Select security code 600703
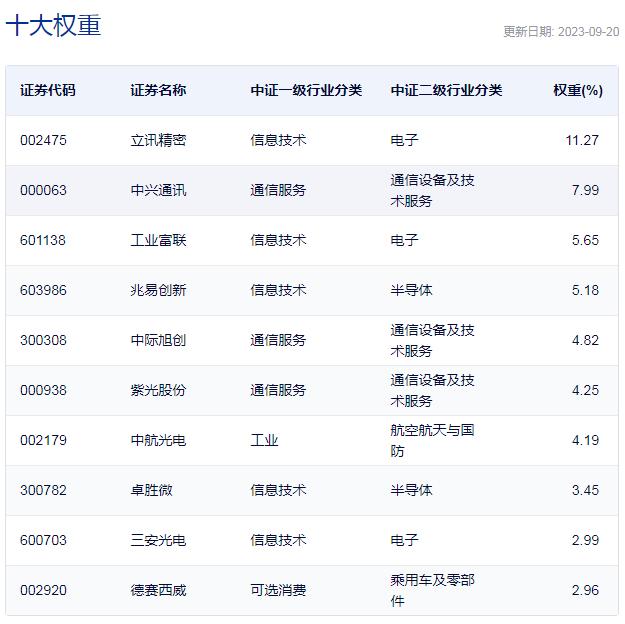This screenshot has width=625, height=624. (43, 541)
